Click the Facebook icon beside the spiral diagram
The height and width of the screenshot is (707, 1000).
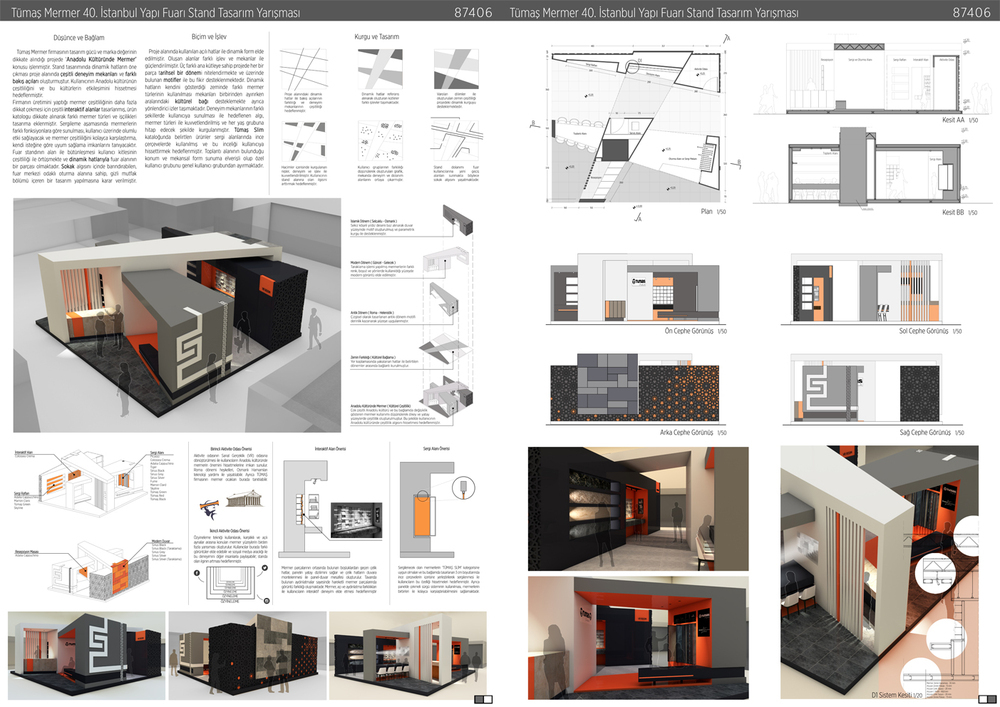coord(196,573)
